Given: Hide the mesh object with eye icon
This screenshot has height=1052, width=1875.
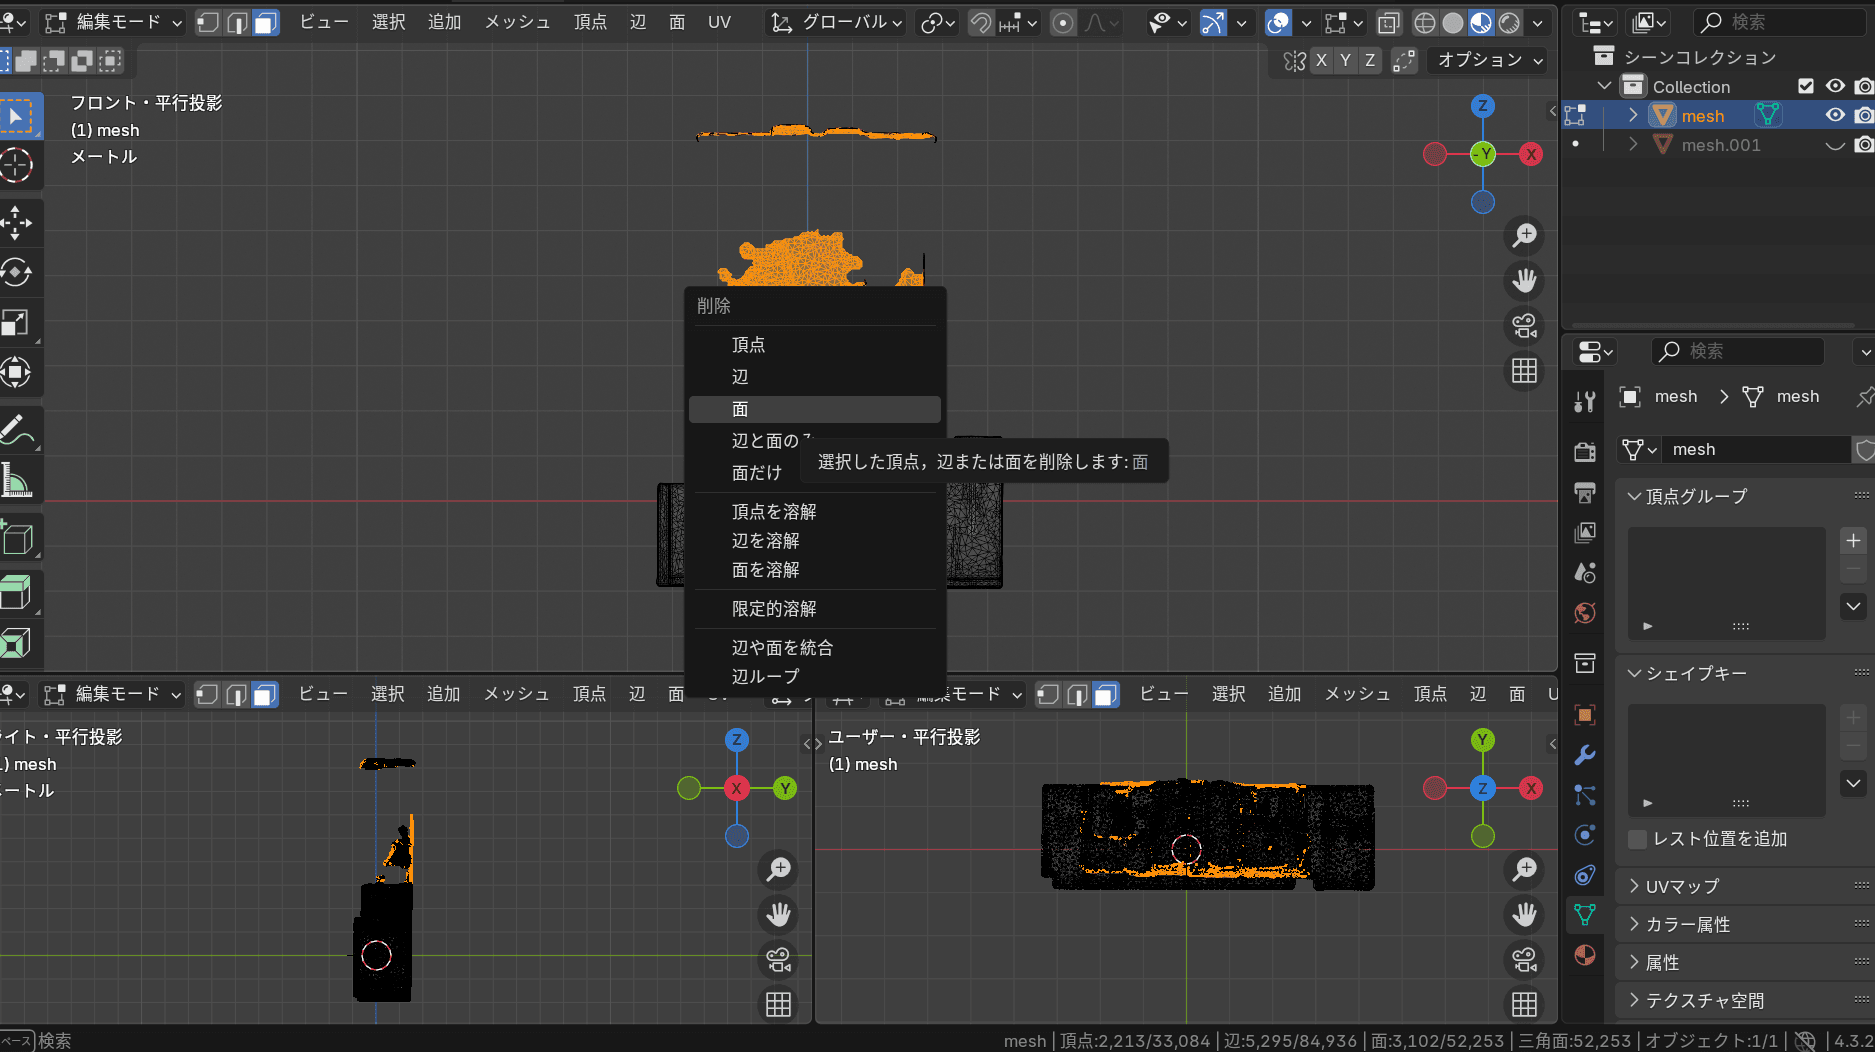Looking at the screenshot, I should click(x=1835, y=116).
